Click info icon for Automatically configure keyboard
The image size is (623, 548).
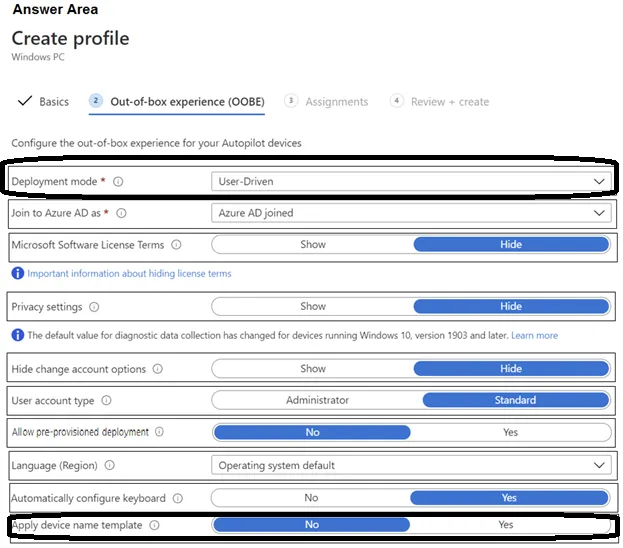[178, 498]
